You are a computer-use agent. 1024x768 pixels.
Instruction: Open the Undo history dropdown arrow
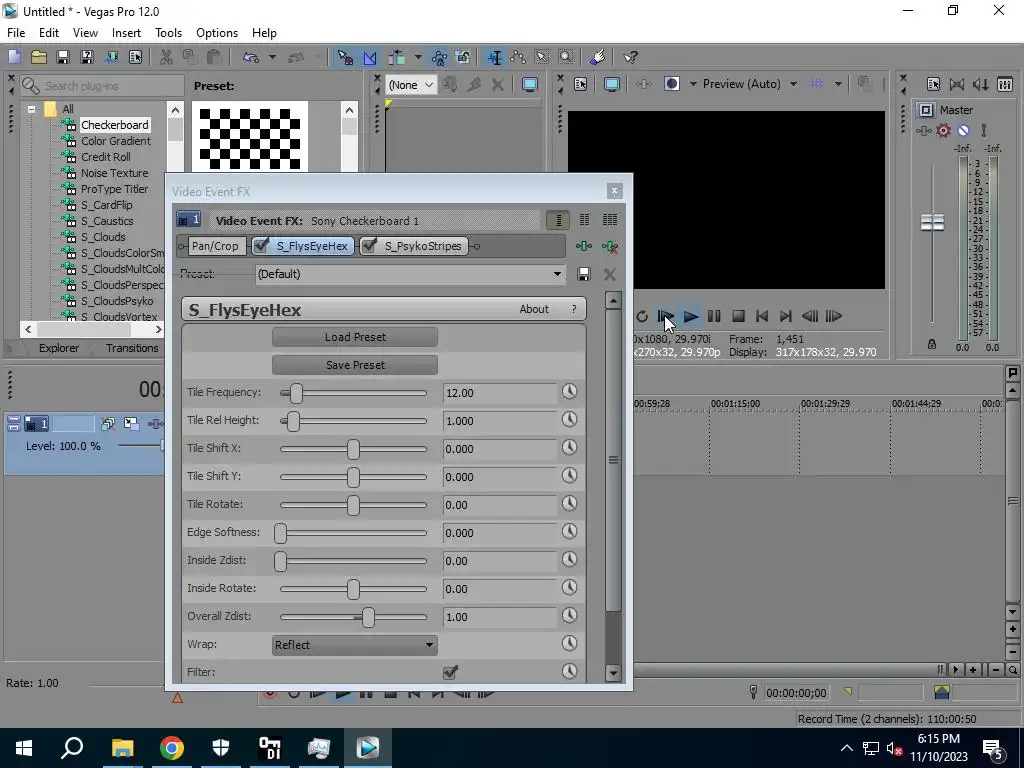click(272, 57)
